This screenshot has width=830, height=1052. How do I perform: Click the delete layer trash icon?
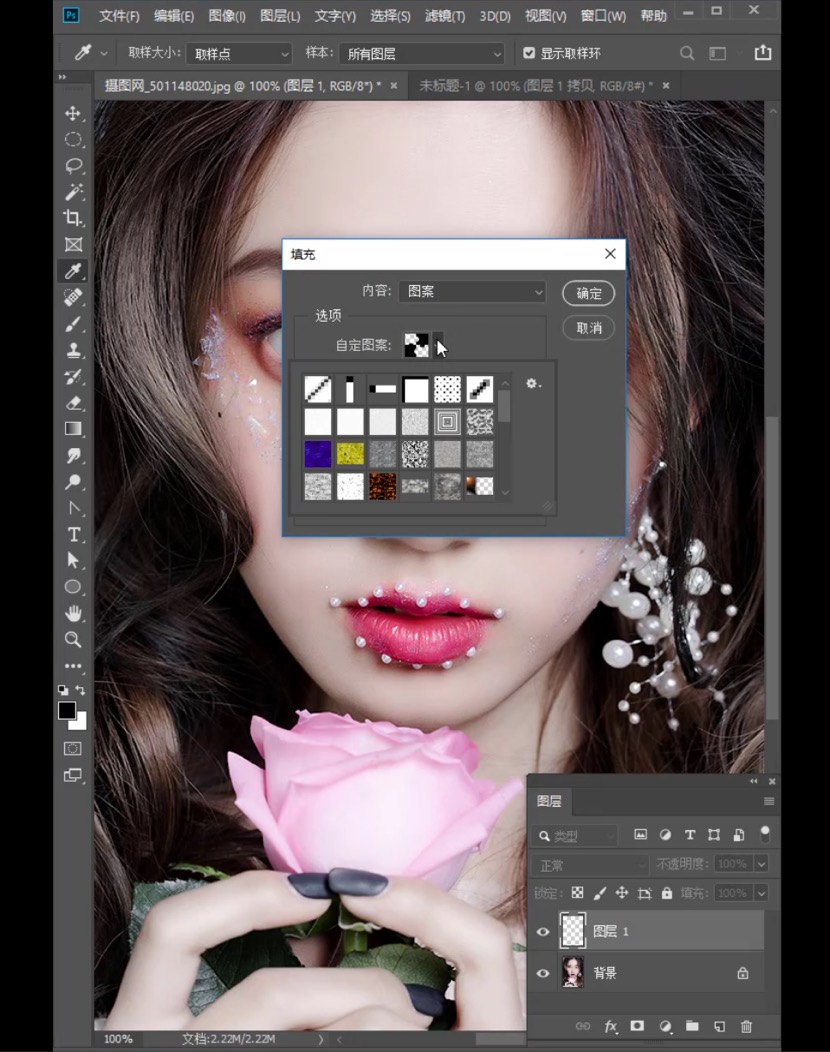pyautogui.click(x=746, y=1026)
